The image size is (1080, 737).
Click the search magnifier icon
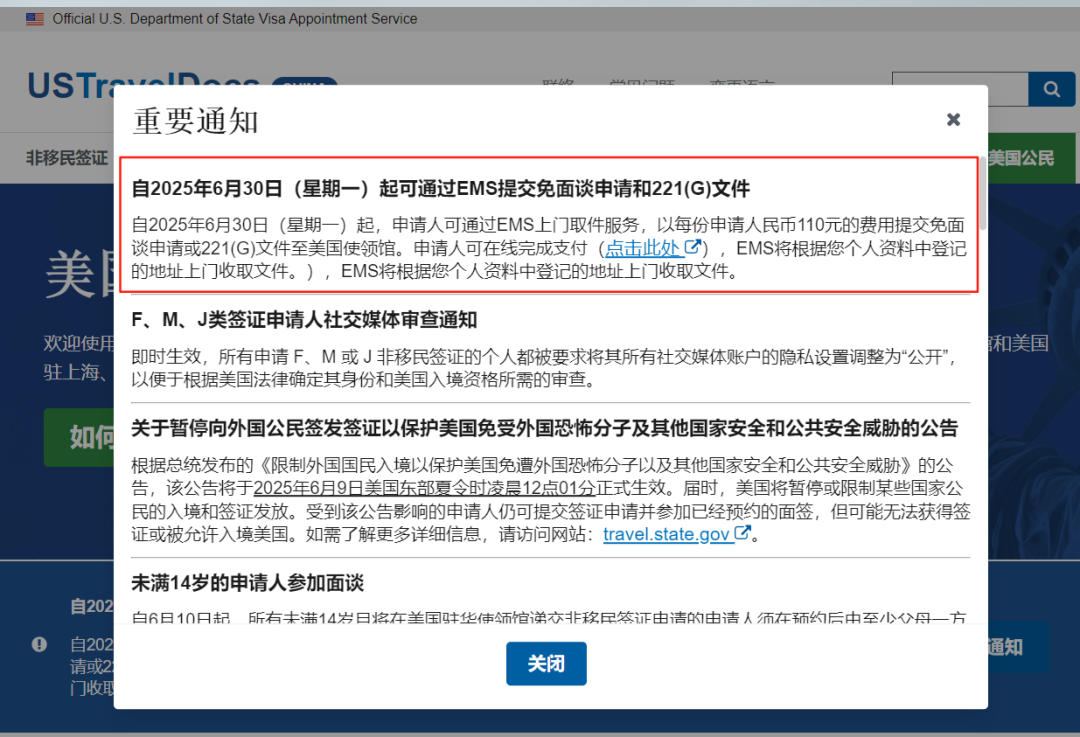click(x=1051, y=88)
